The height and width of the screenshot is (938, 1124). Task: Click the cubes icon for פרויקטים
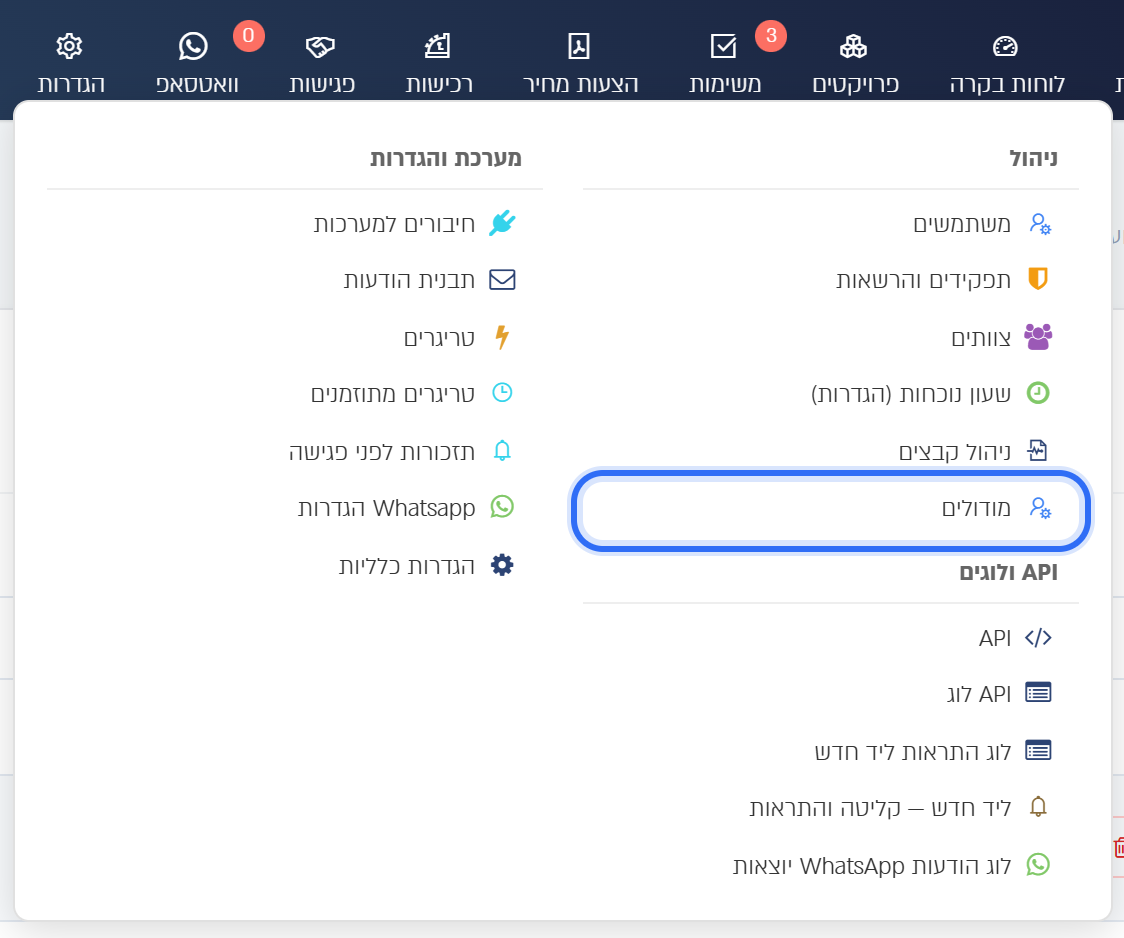[853, 47]
